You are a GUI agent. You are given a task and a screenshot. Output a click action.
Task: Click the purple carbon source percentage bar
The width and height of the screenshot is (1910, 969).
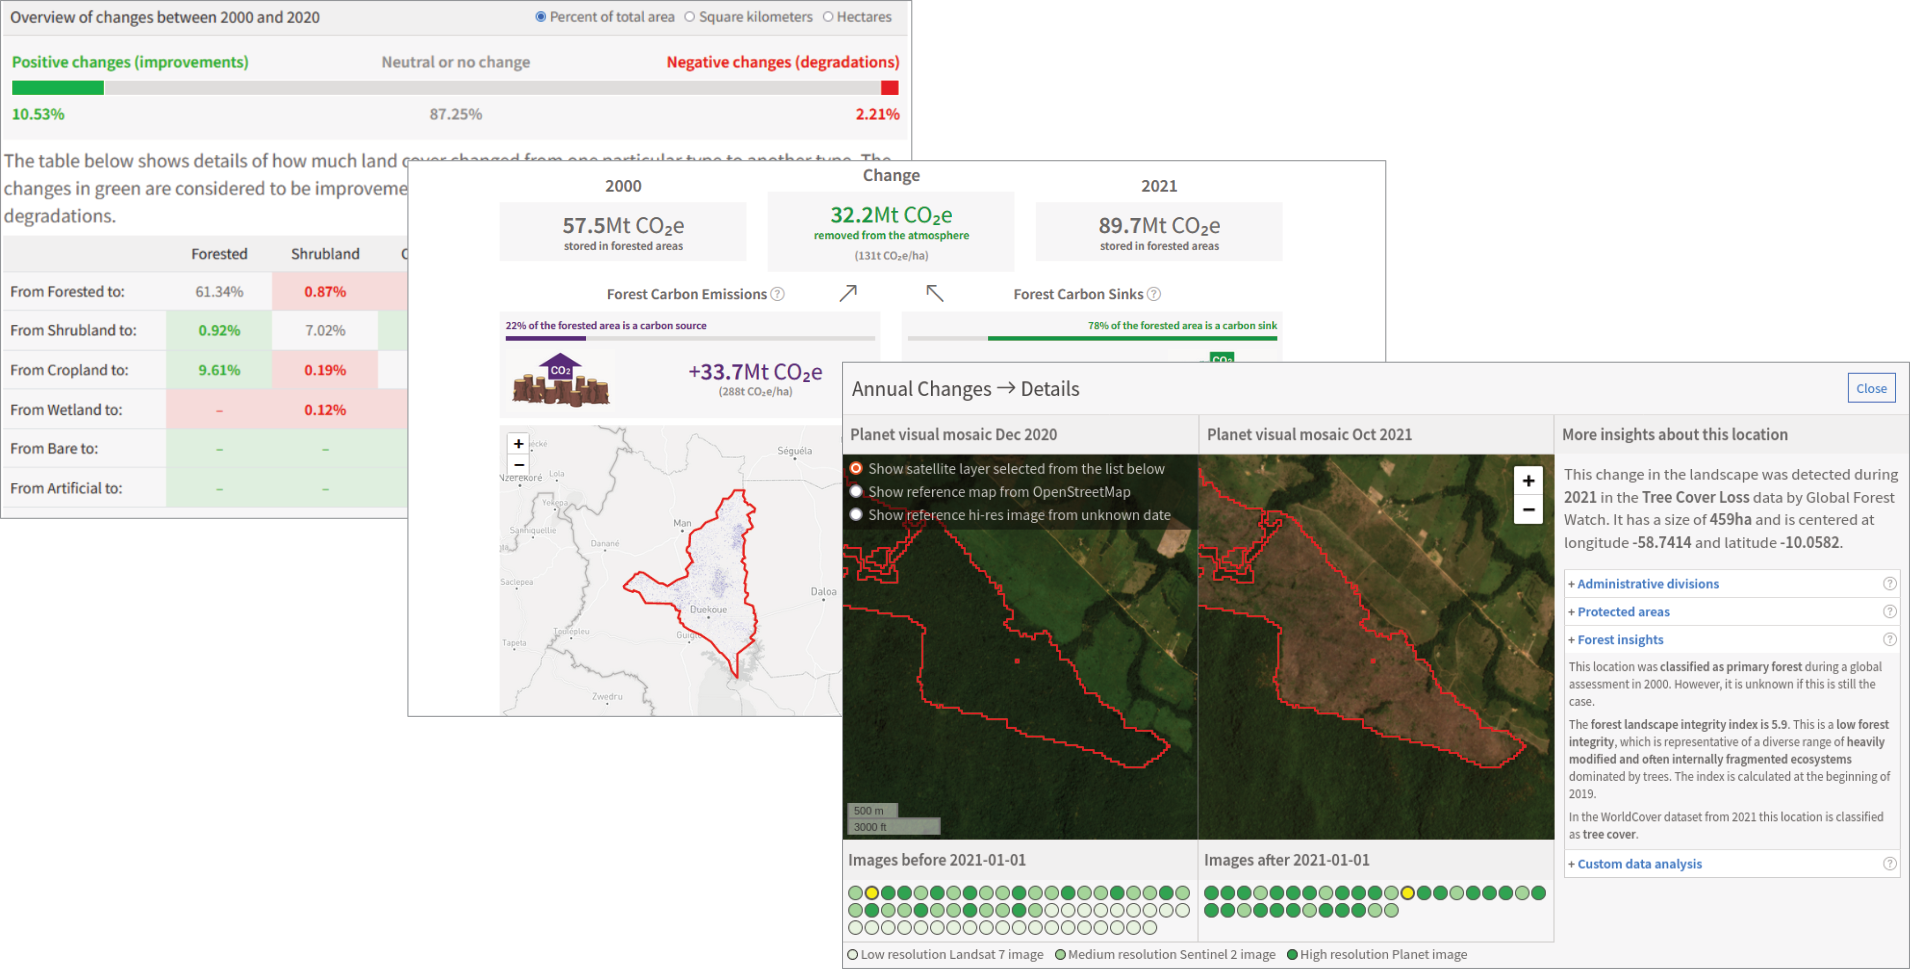click(545, 338)
